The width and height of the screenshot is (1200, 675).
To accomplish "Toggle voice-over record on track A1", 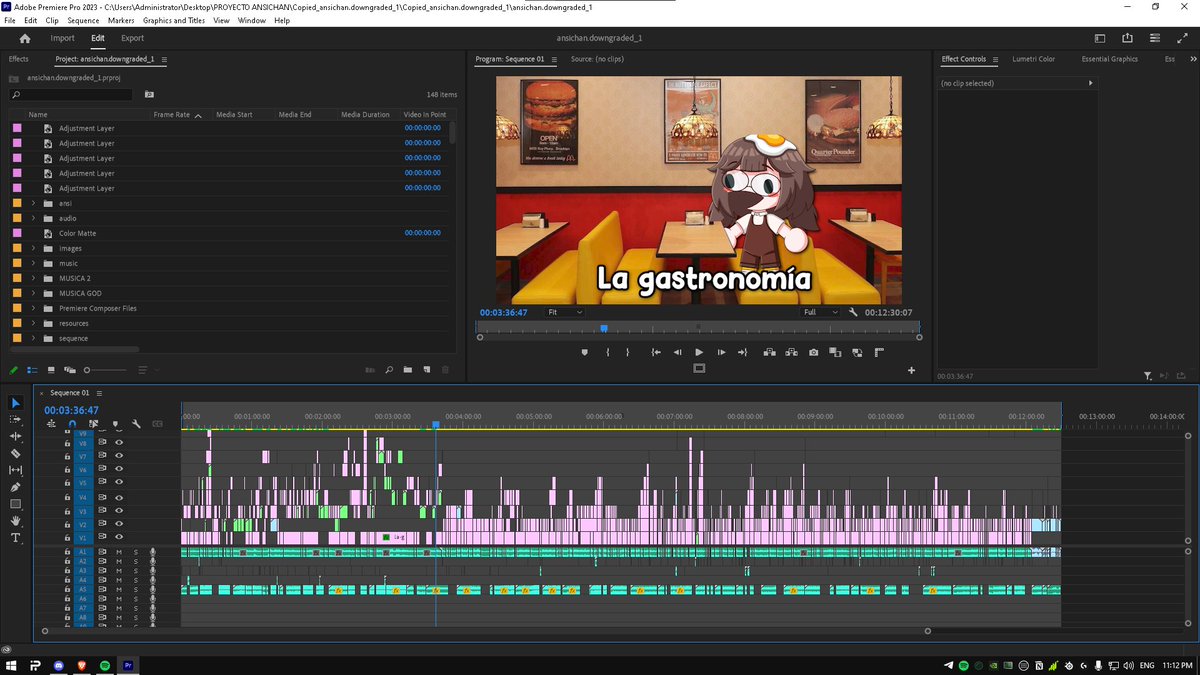I will click(153, 552).
